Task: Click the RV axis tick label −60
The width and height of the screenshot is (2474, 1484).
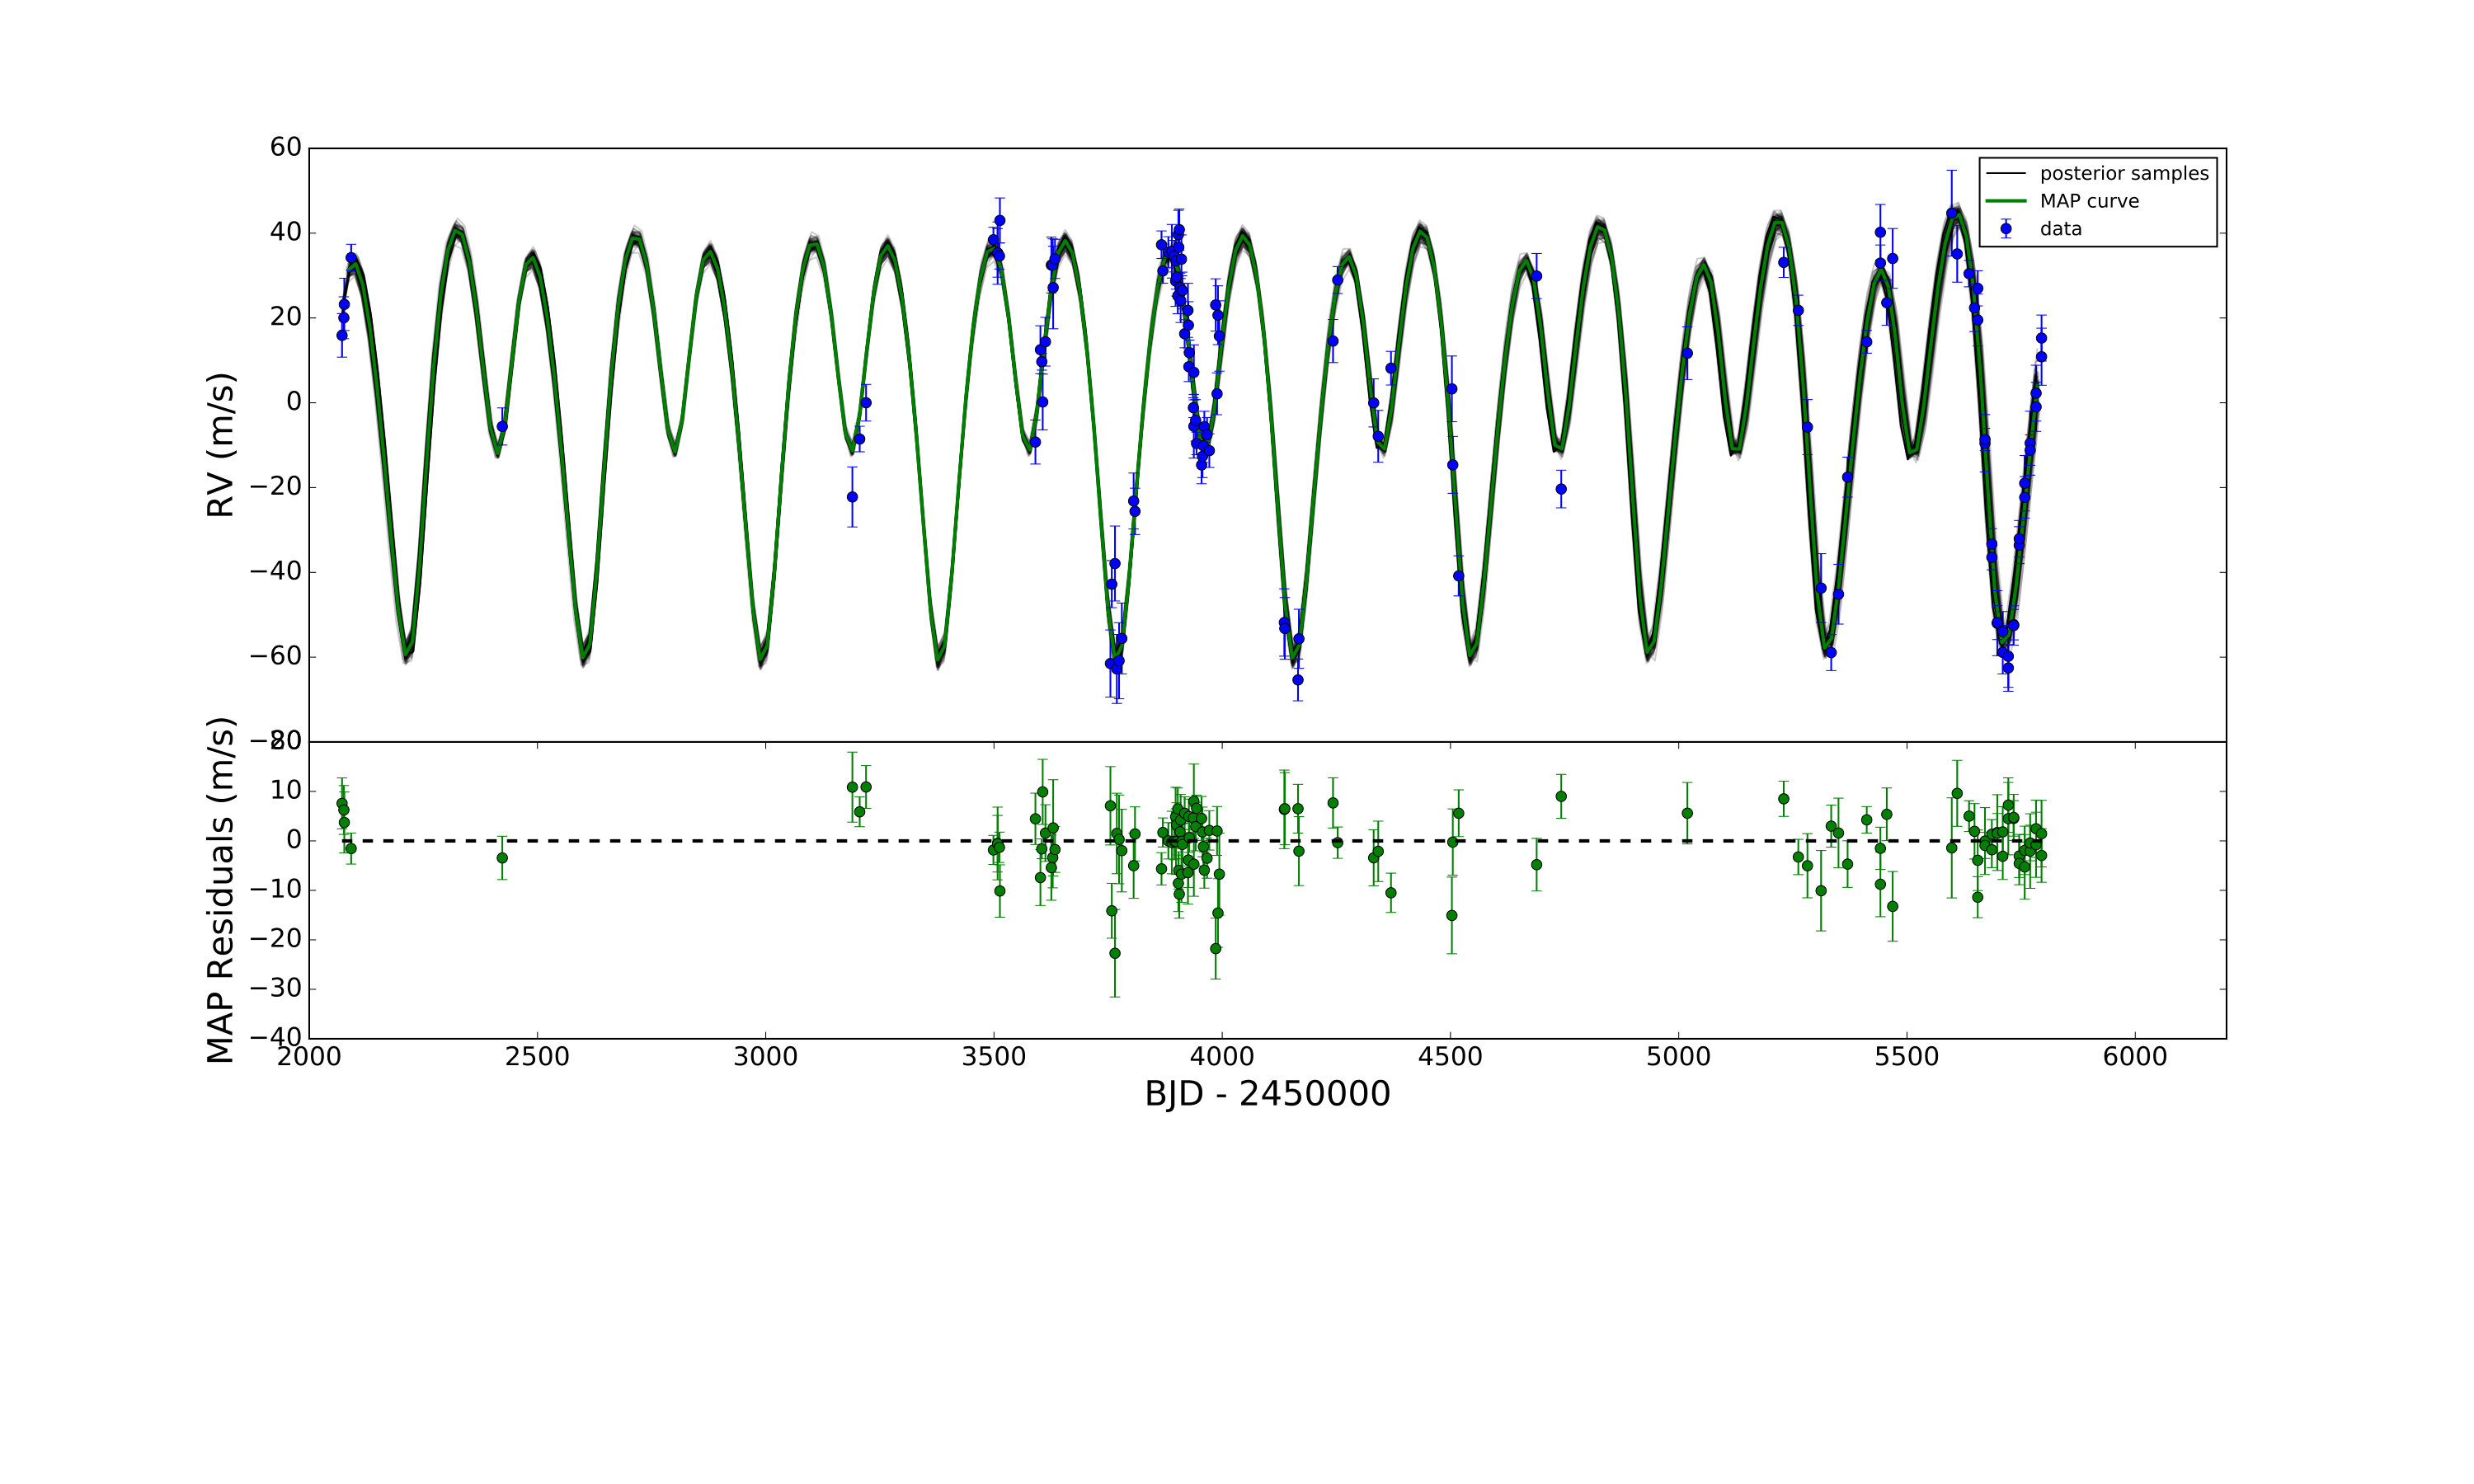Action: point(276,656)
